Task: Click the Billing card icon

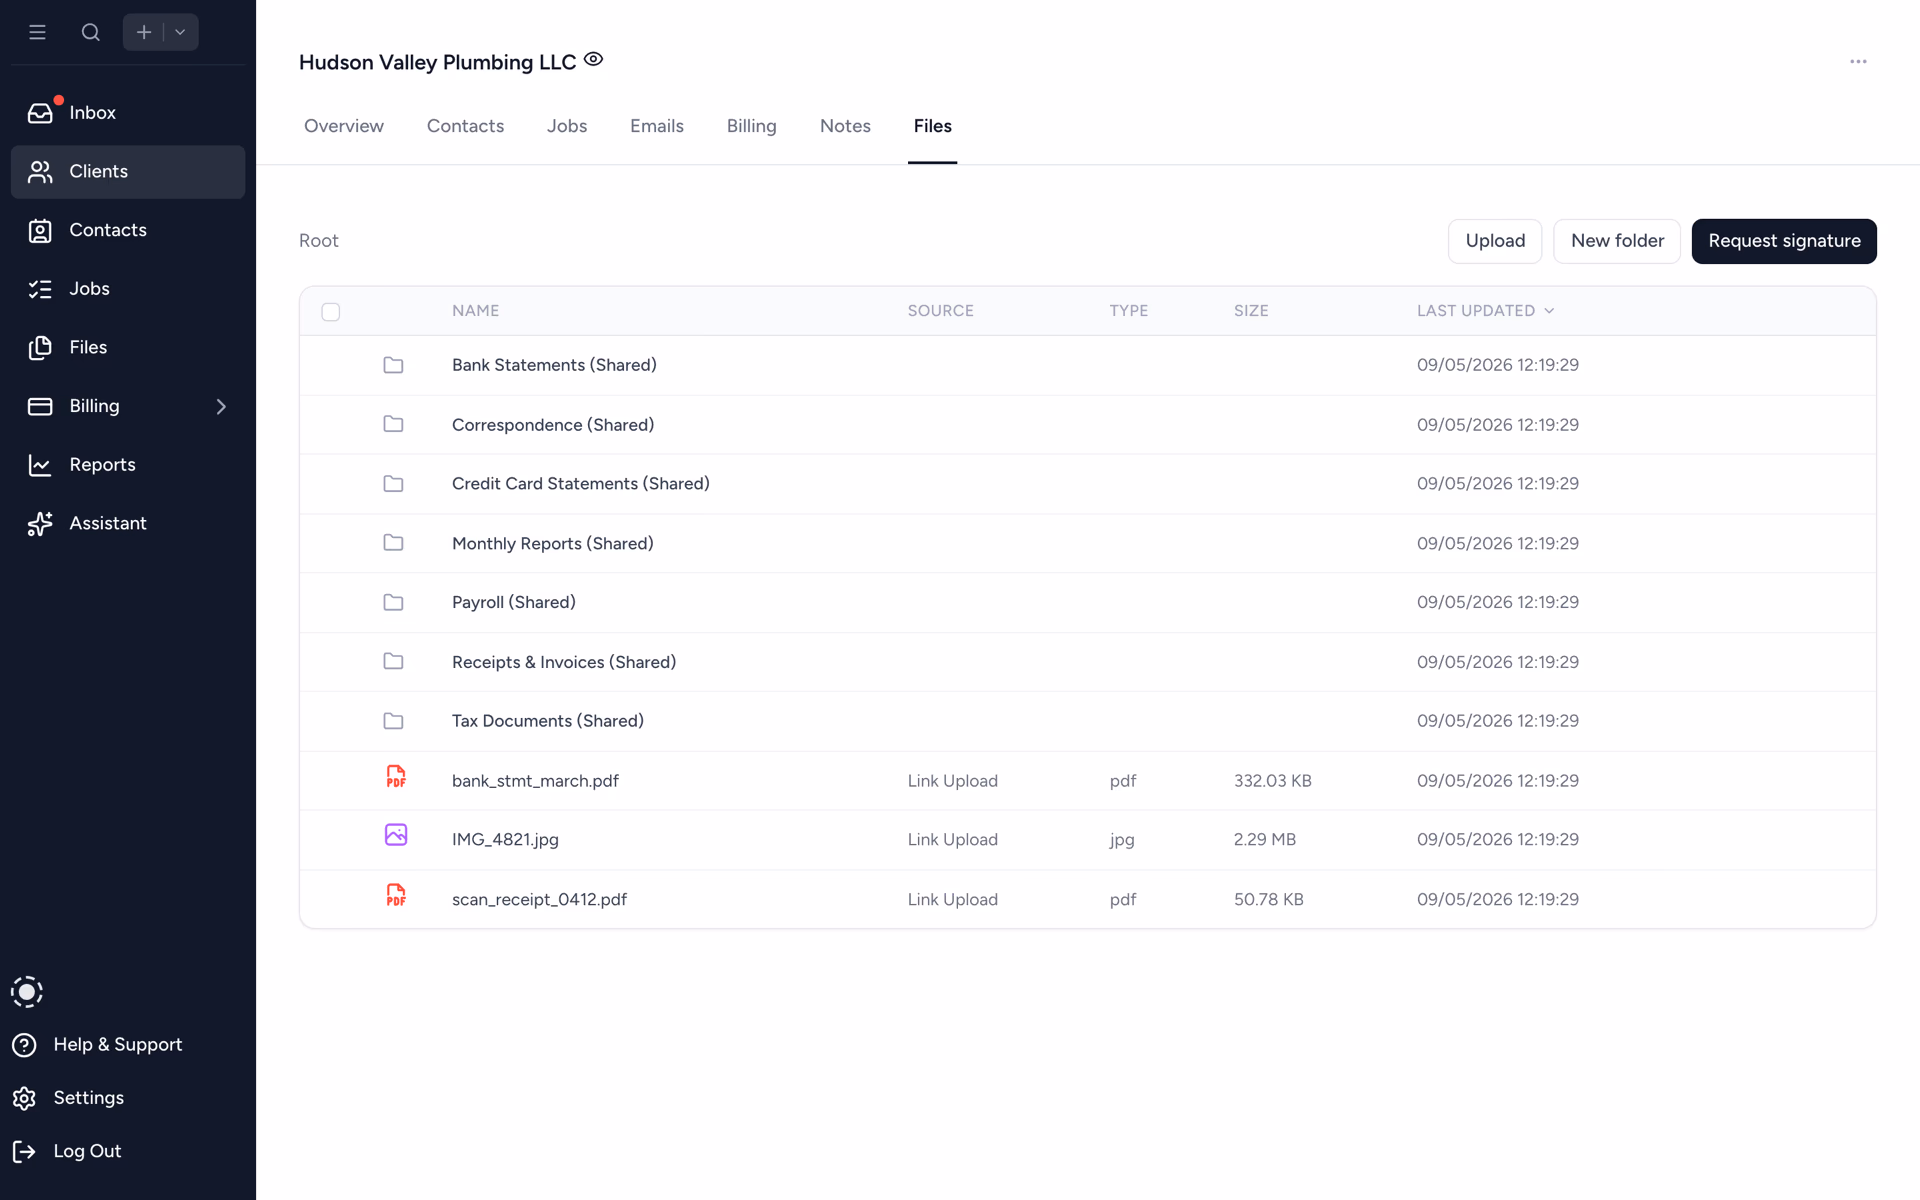Action: point(40,406)
